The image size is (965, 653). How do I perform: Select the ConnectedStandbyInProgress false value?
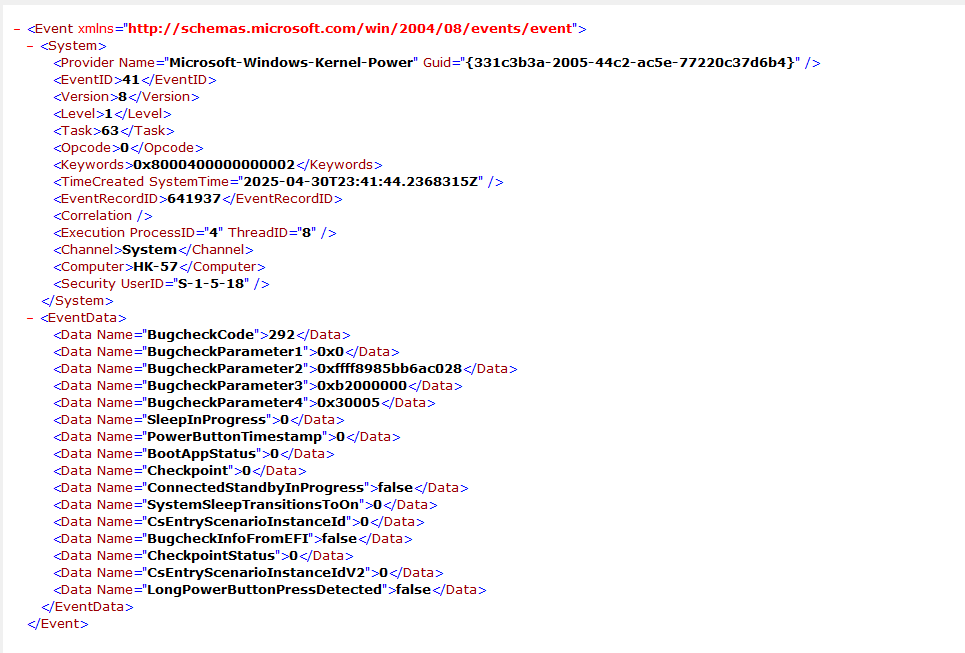pos(395,488)
